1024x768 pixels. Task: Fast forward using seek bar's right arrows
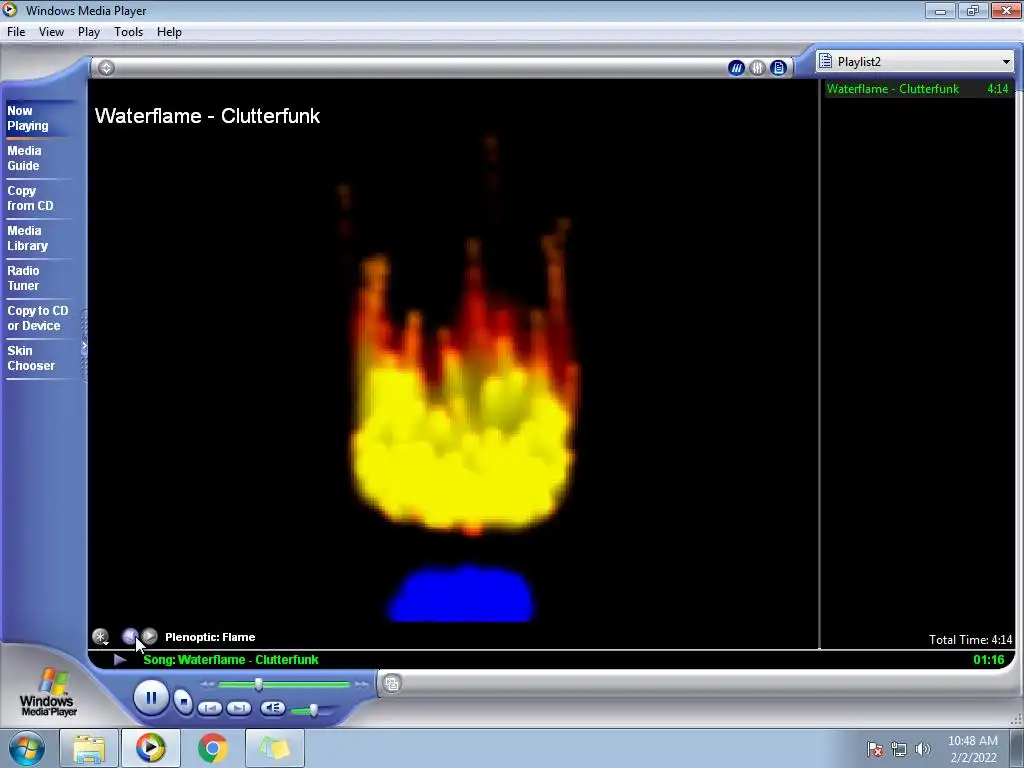click(361, 684)
